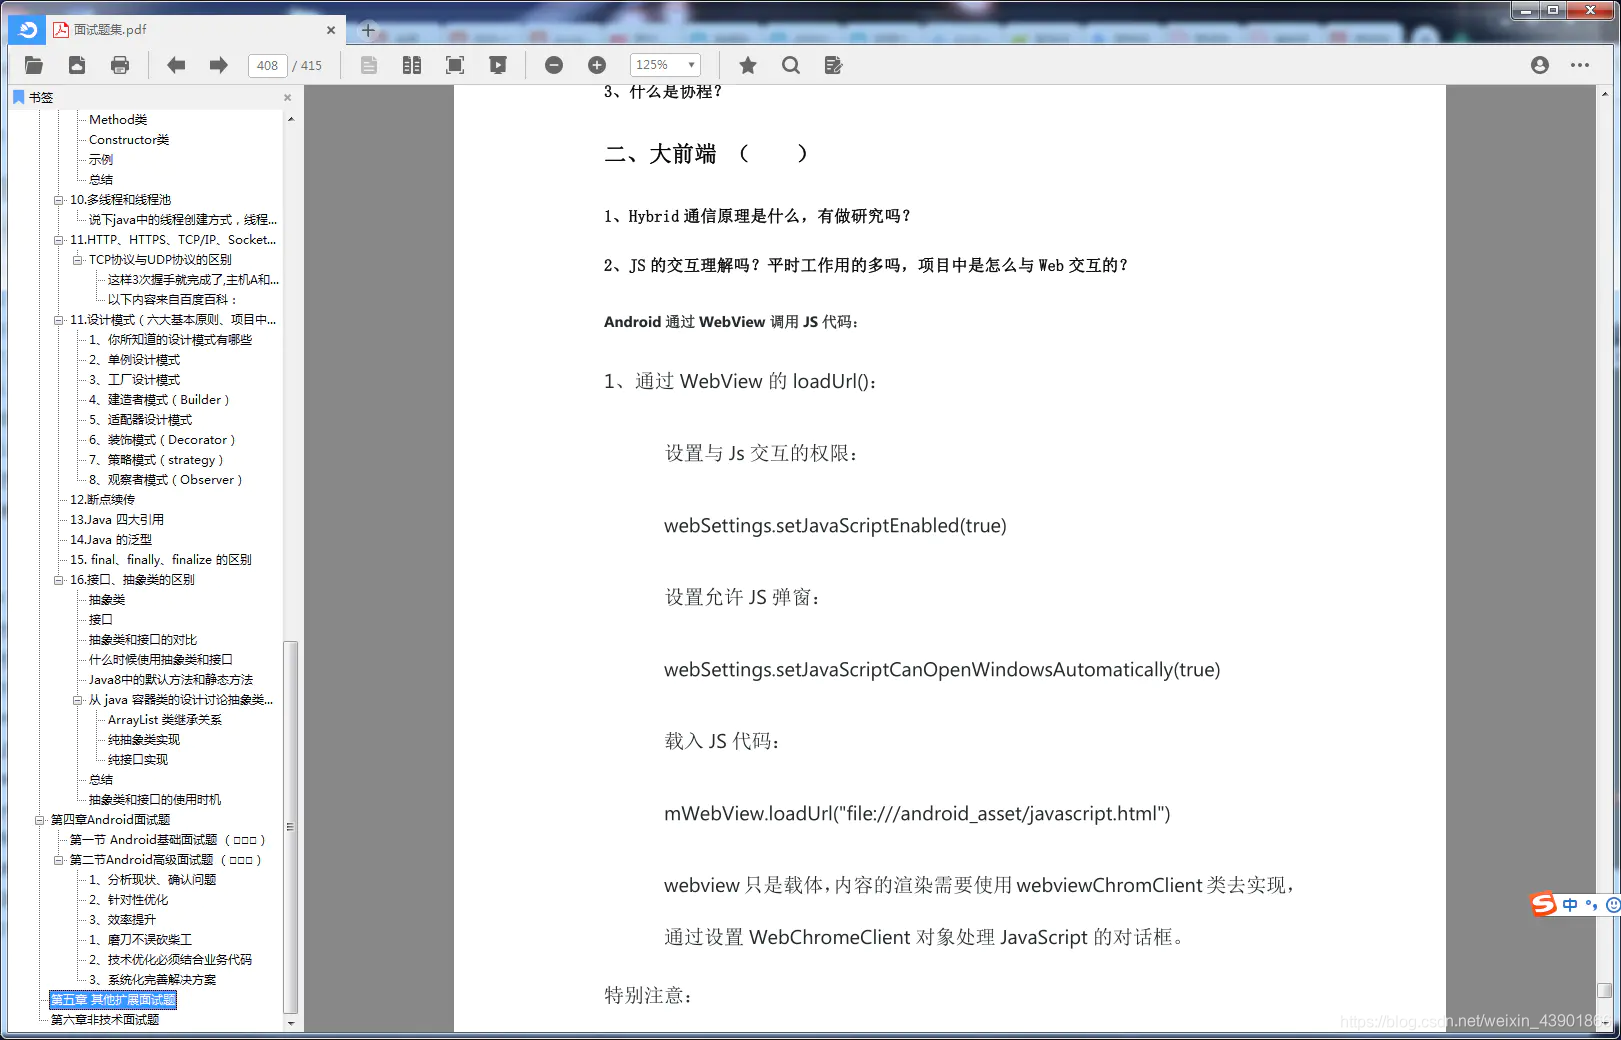Viewport: 1621px width, 1040px height.
Task: Open bookmark 14.Java 的泛型
Action: tap(111, 540)
